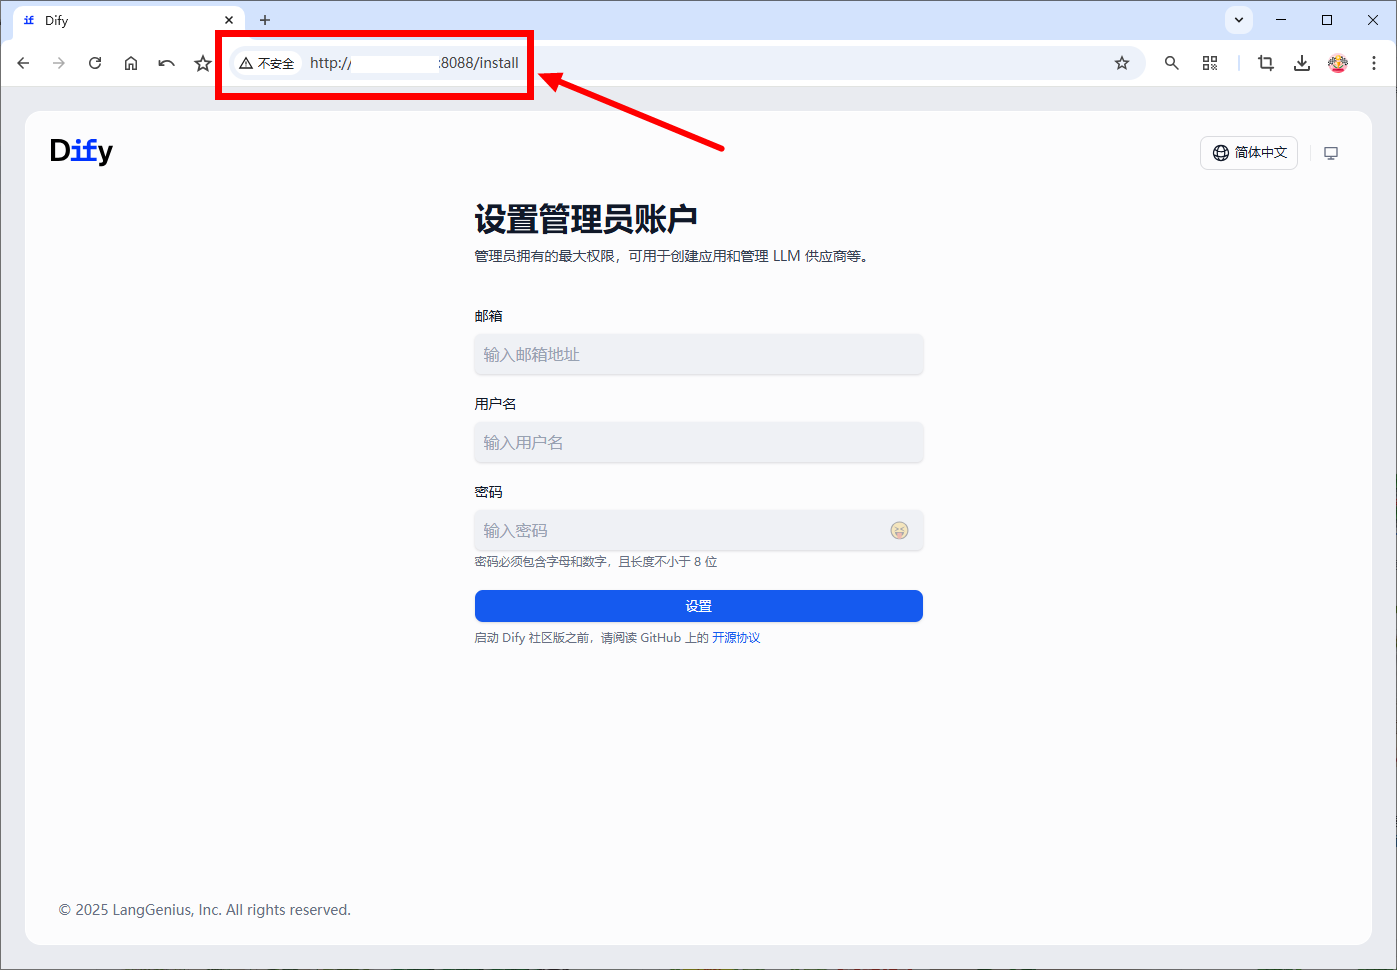Image resolution: width=1397 pixels, height=970 pixels.
Task: Open a new browser tab
Action: pyautogui.click(x=265, y=20)
